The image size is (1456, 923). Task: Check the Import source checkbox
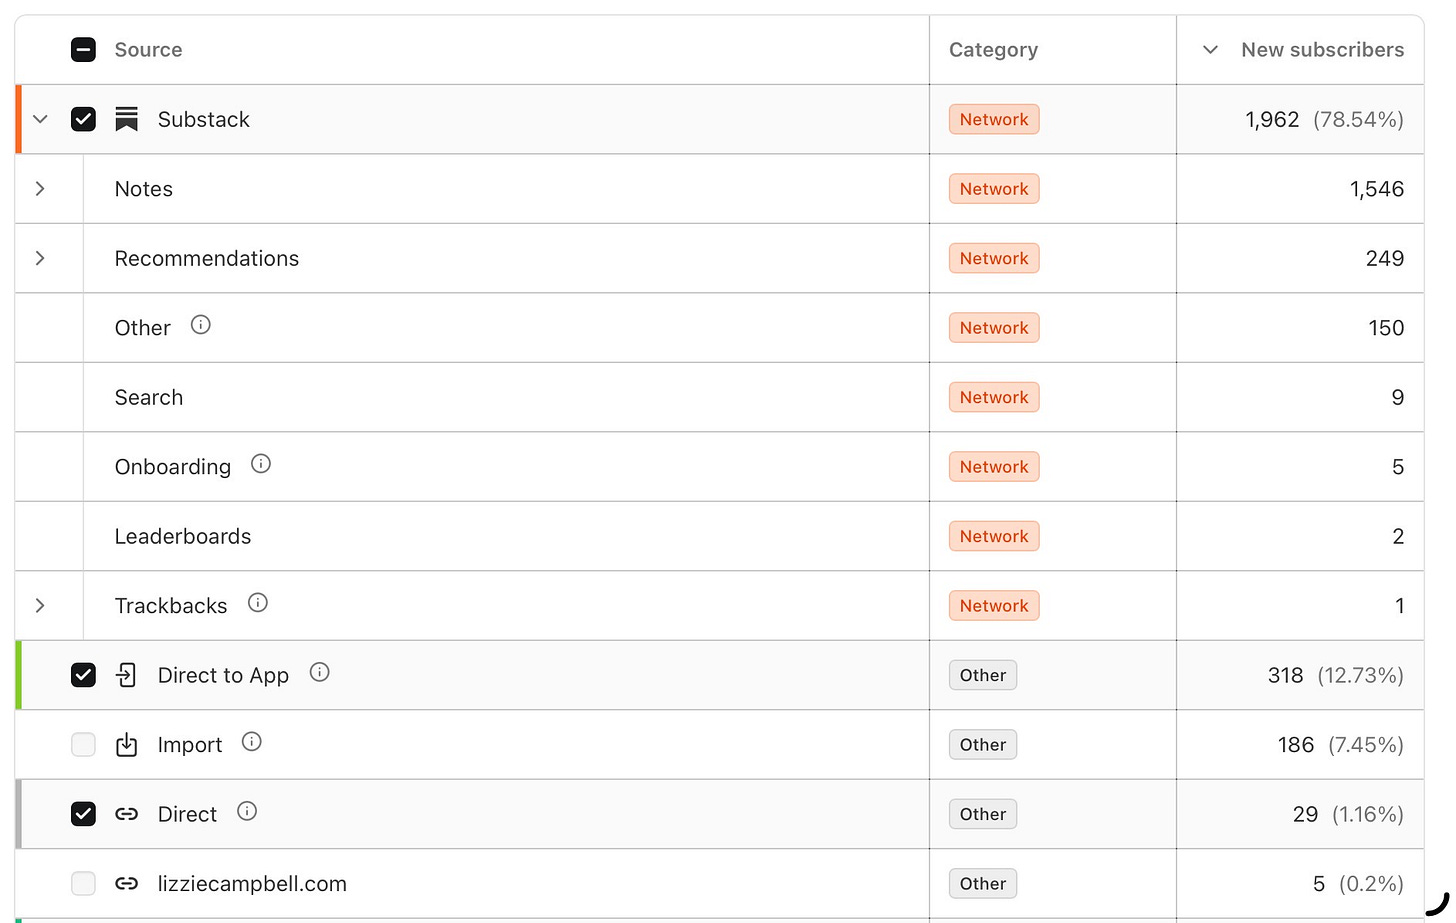(83, 745)
